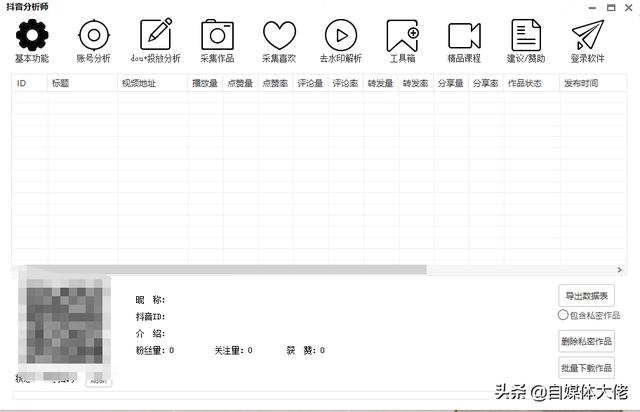640x412 pixels.
Task: Open 建议/赞助 document icon
Action: coord(526,35)
